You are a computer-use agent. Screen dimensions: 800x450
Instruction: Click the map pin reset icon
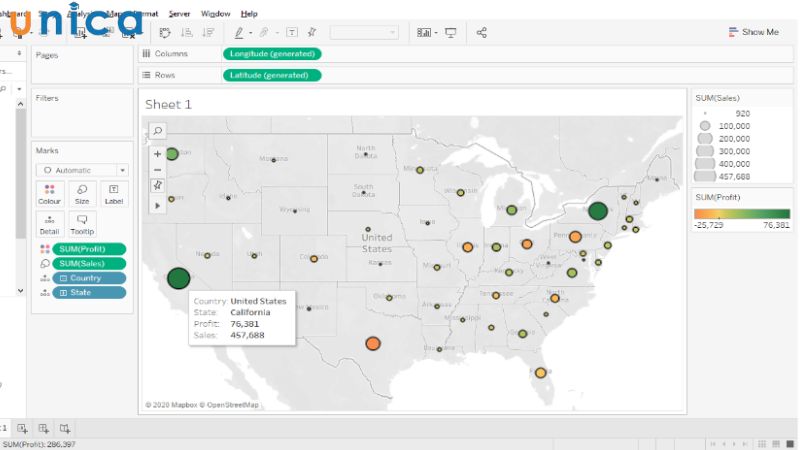157,186
